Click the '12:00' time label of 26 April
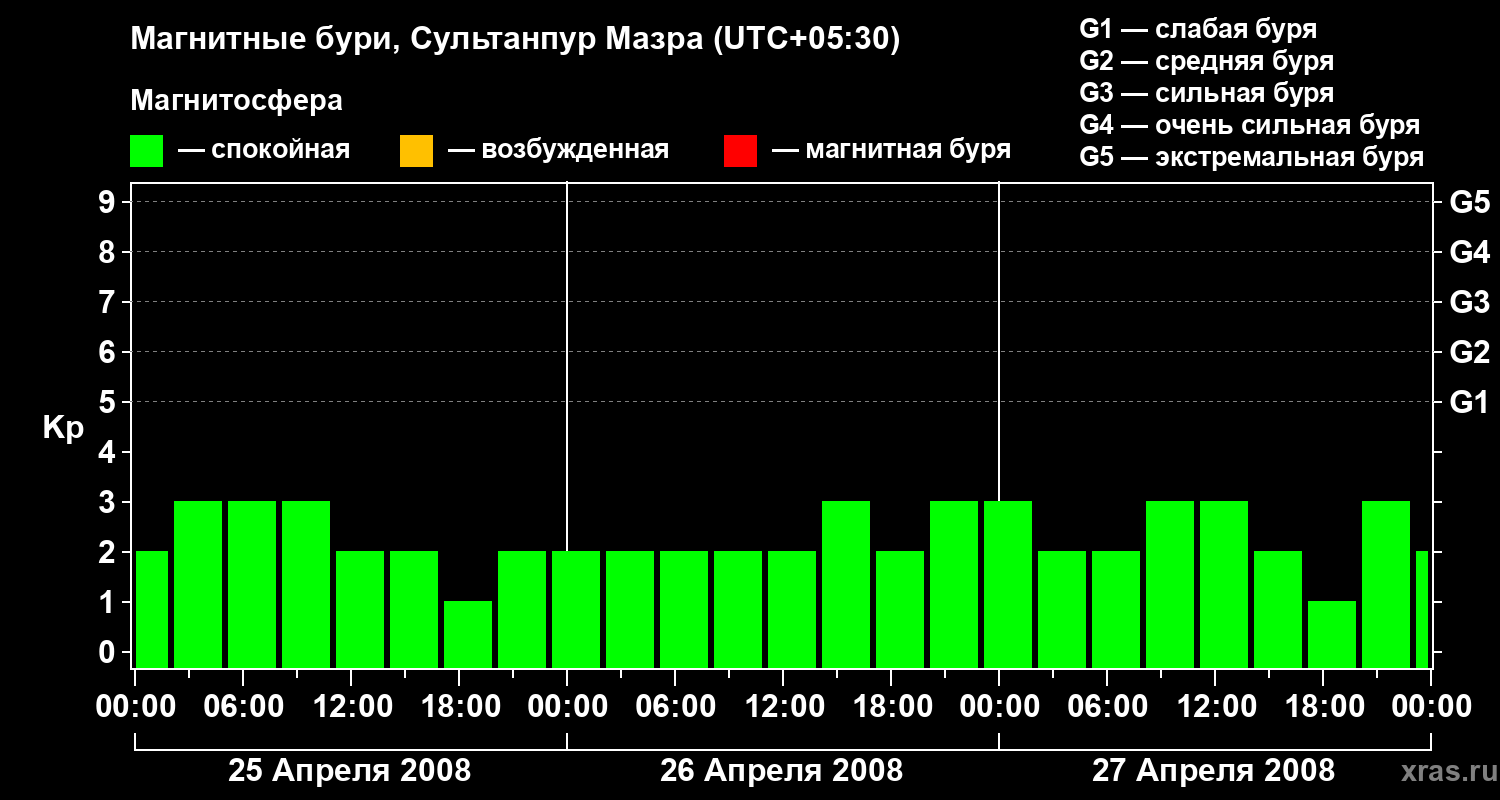This screenshot has height=800, width=1500. tap(783, 707)
